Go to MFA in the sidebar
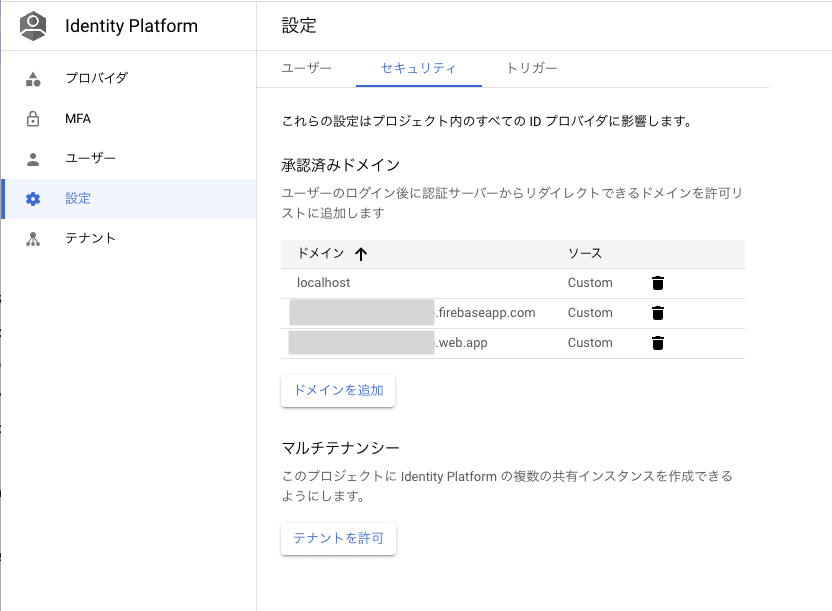The height and width of the screenshot is (611, 832). 78,119
